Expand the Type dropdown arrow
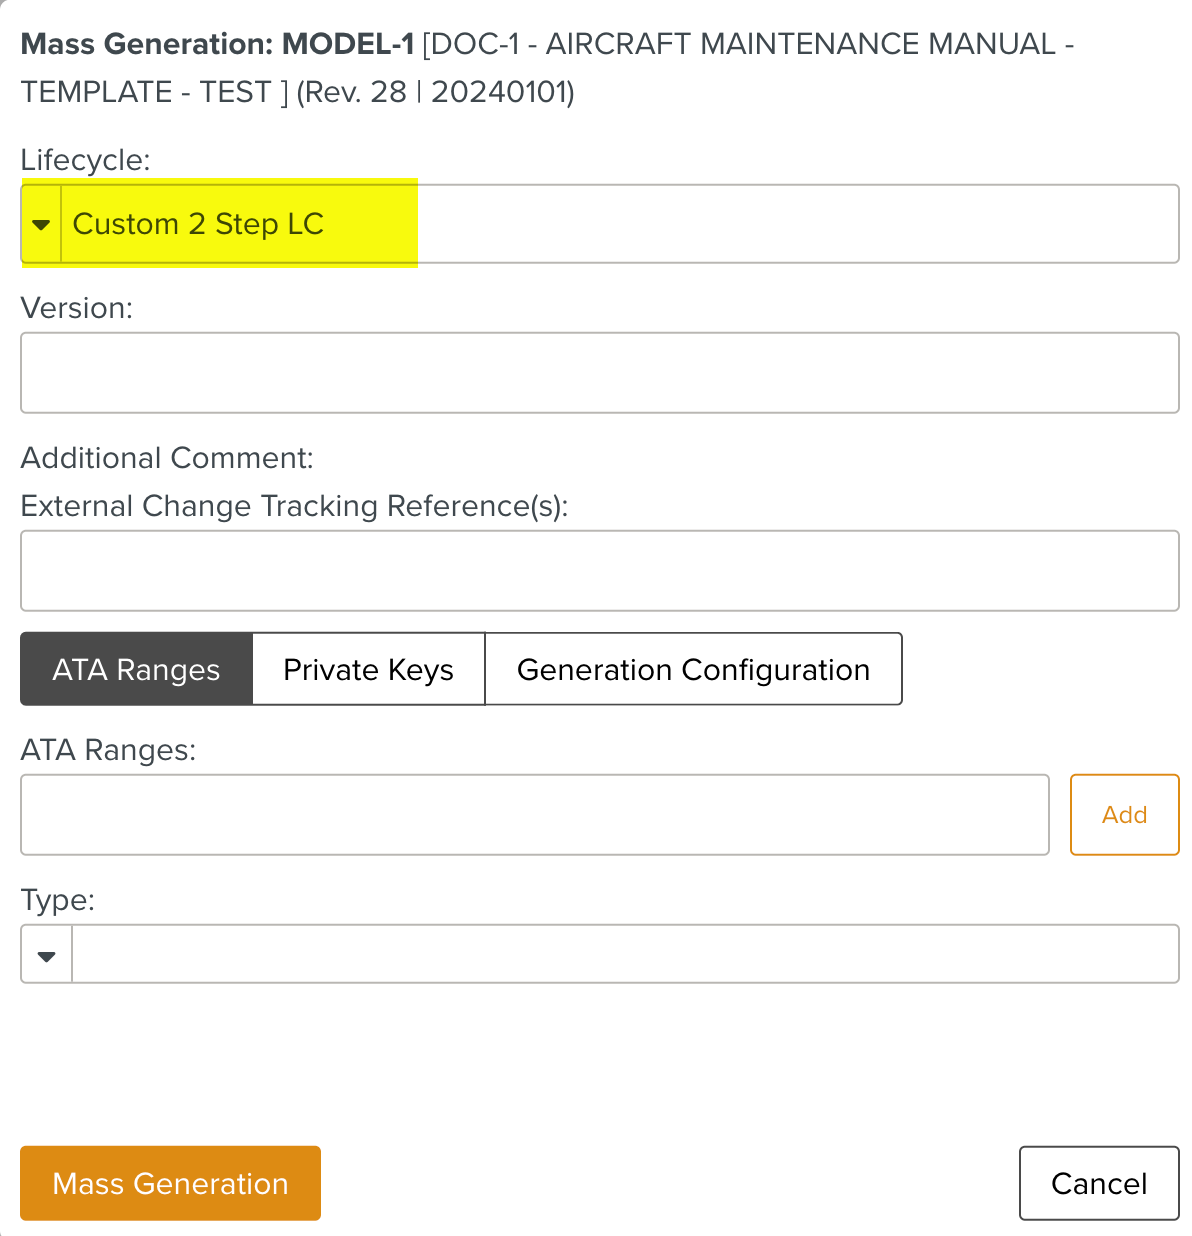Screen dimensions: 1192x1236 pos(46,955)
